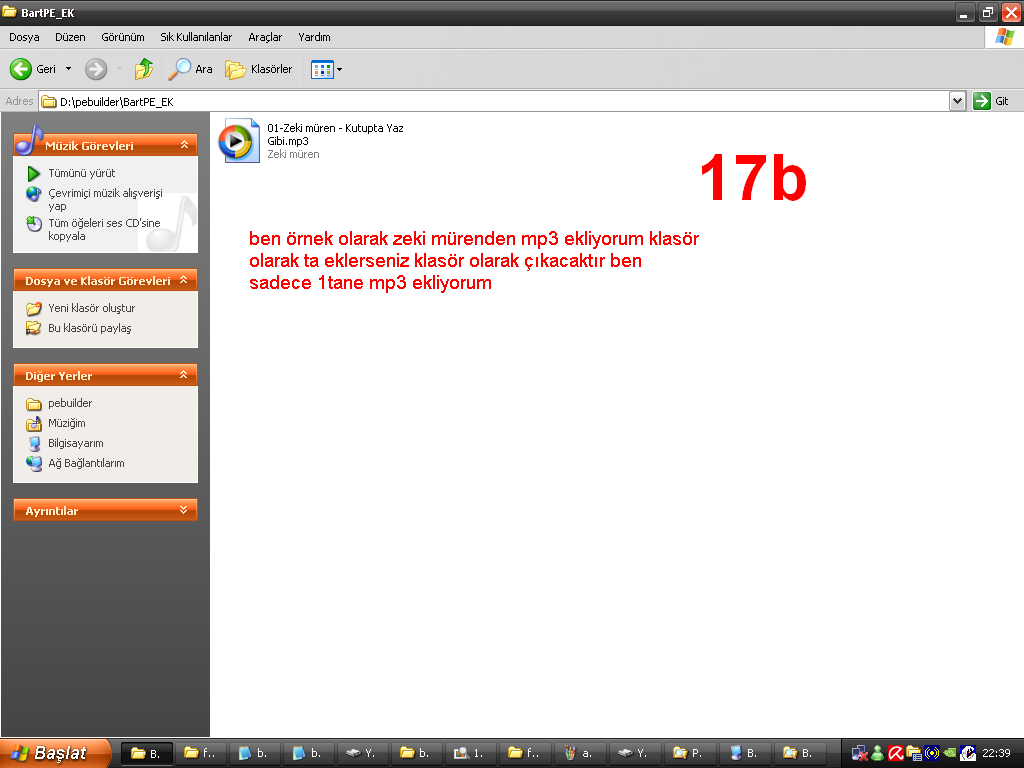Click the pebuilder folder icon
Screen dimensions: 1024x768
click(x=33, y=404)
